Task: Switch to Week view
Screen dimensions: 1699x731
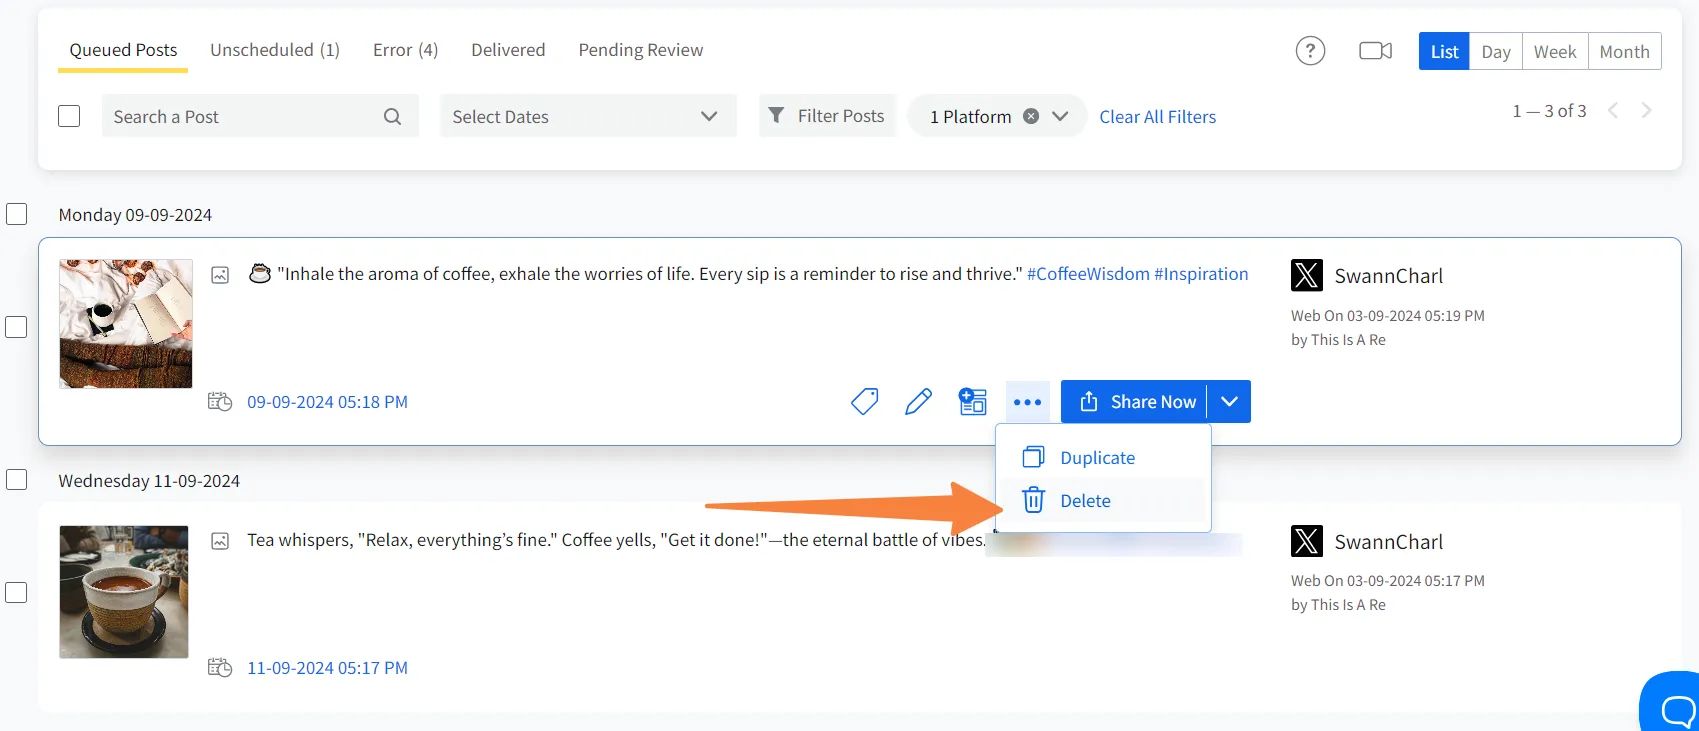Action: coord(1555,51)
